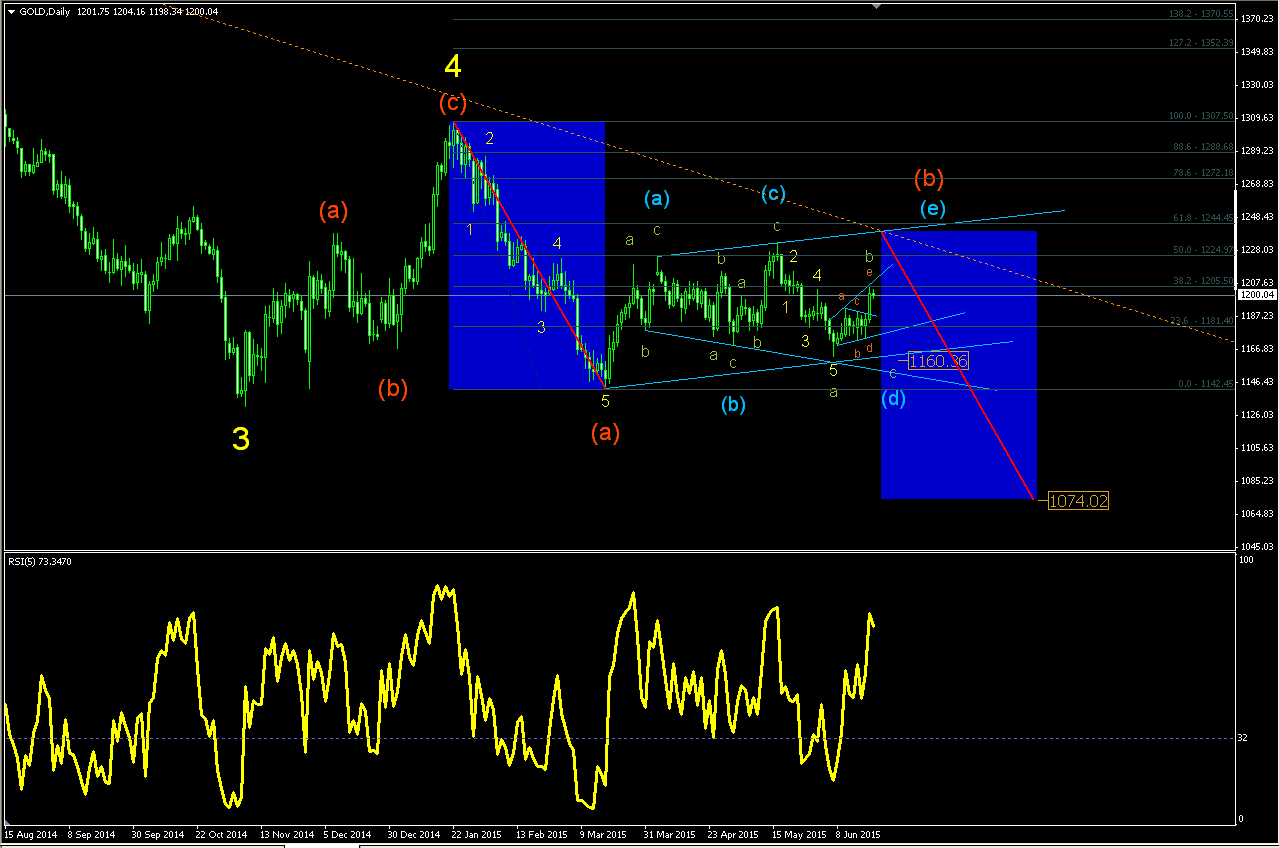Select the blue (b) wave label
1279x848 pixels.
point(734,405)
